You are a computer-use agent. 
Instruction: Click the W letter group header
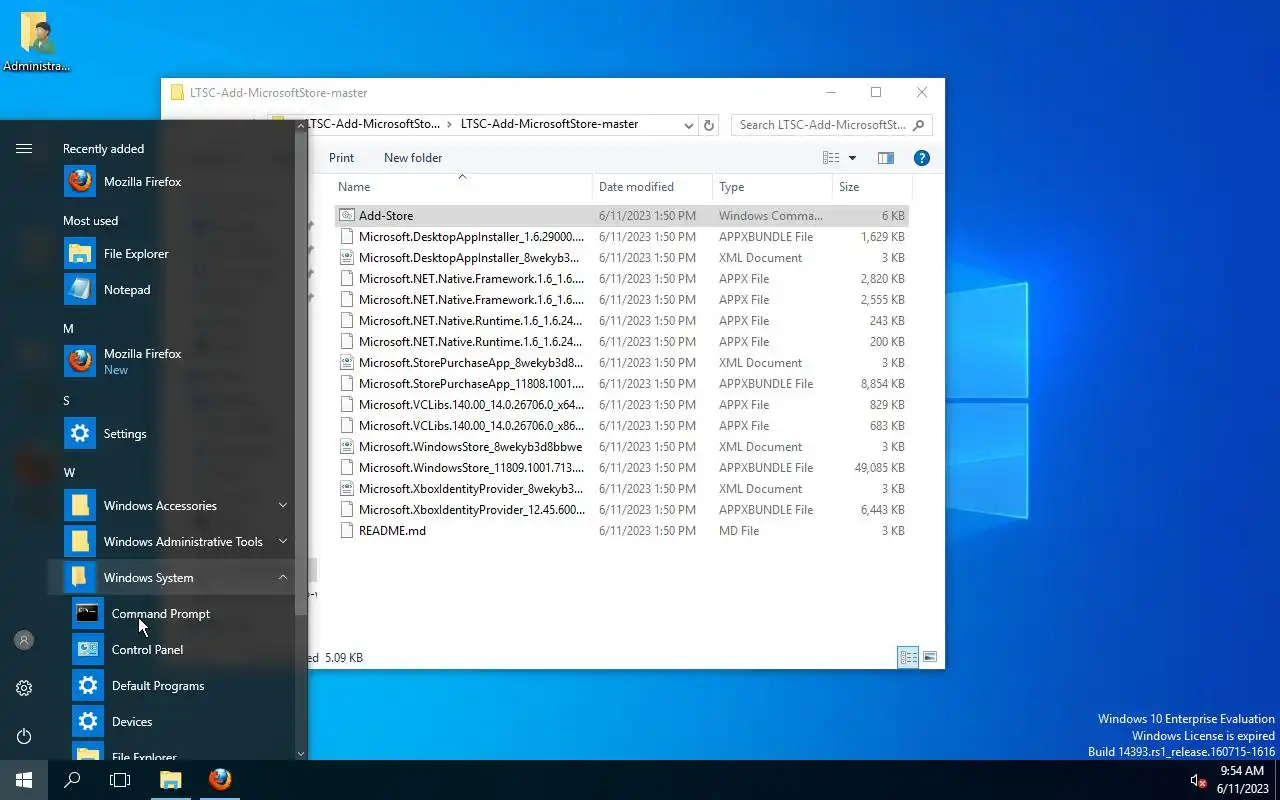click(x=69, y=473)
